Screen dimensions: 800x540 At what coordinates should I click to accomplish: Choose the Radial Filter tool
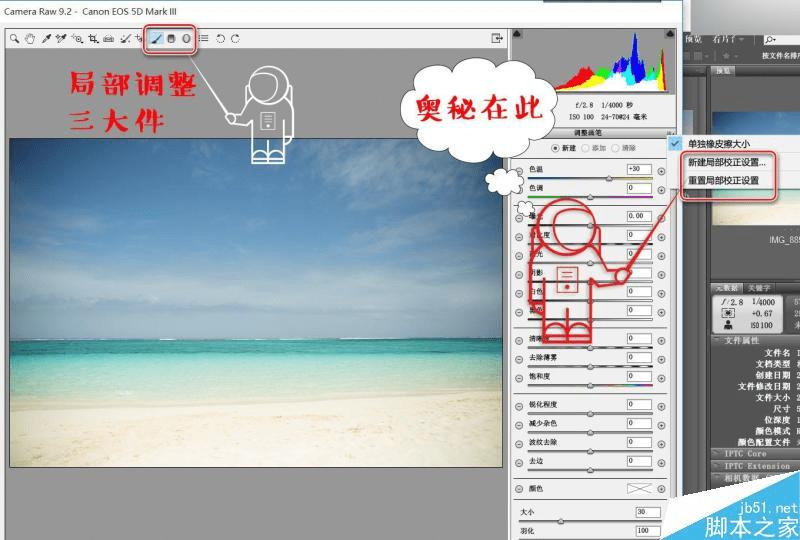[x=186, y=39]
